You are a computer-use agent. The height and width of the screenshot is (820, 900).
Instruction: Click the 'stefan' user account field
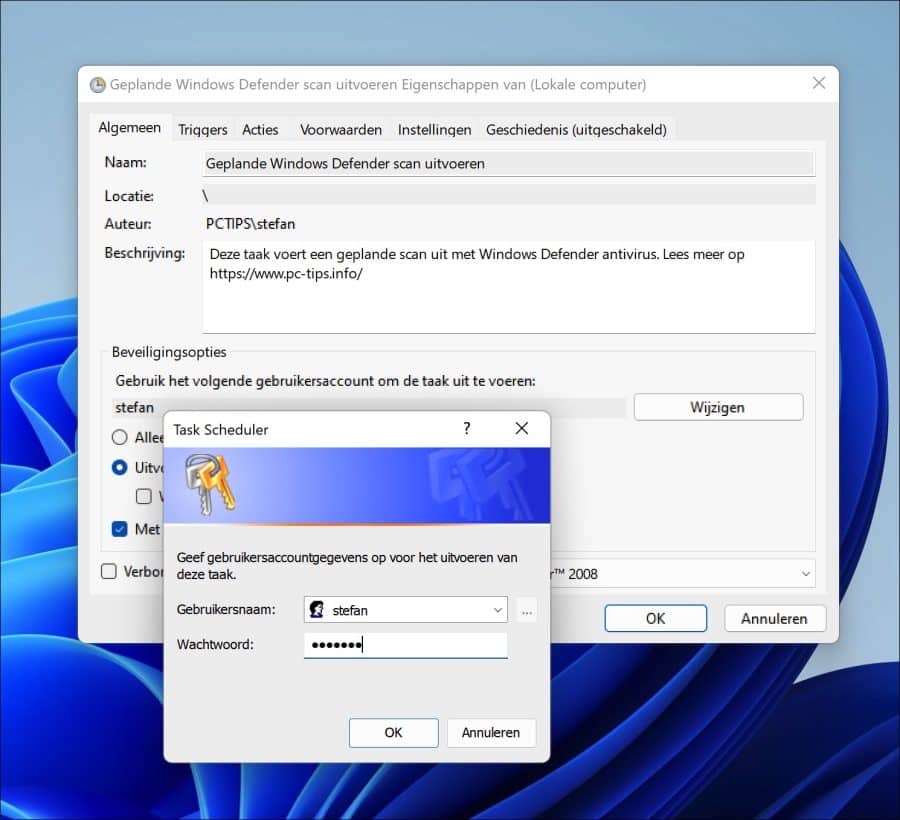pyautogui.click(x=368, y=407)
